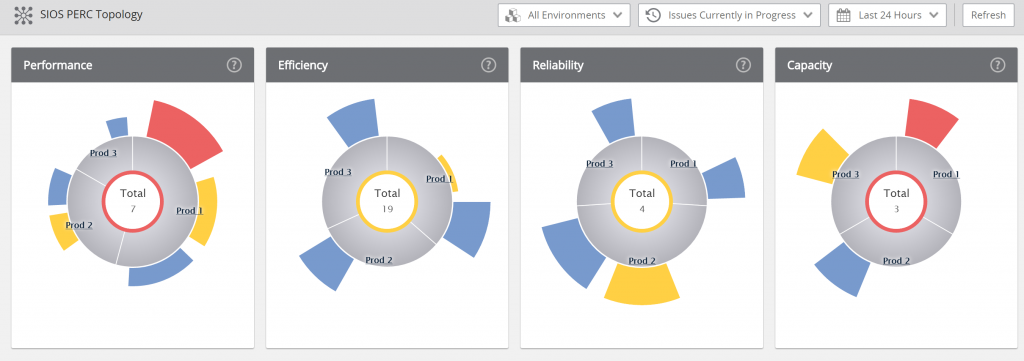1024x361 pixels.
Task: Open Prod 1 link in Capacity chart
Action: point(946,174)
